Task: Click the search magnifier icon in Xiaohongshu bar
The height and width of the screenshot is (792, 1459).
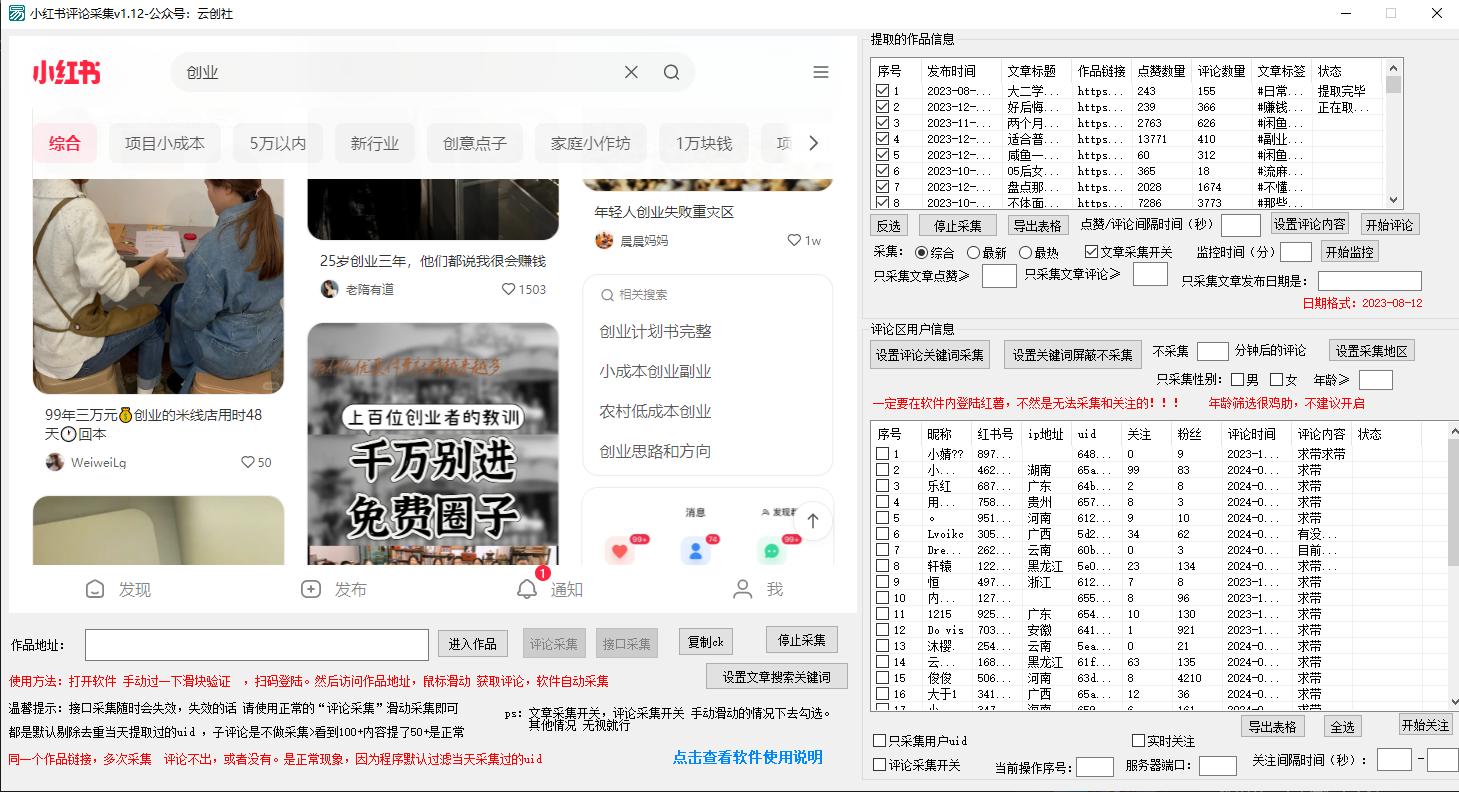Action: coord(671,72)
